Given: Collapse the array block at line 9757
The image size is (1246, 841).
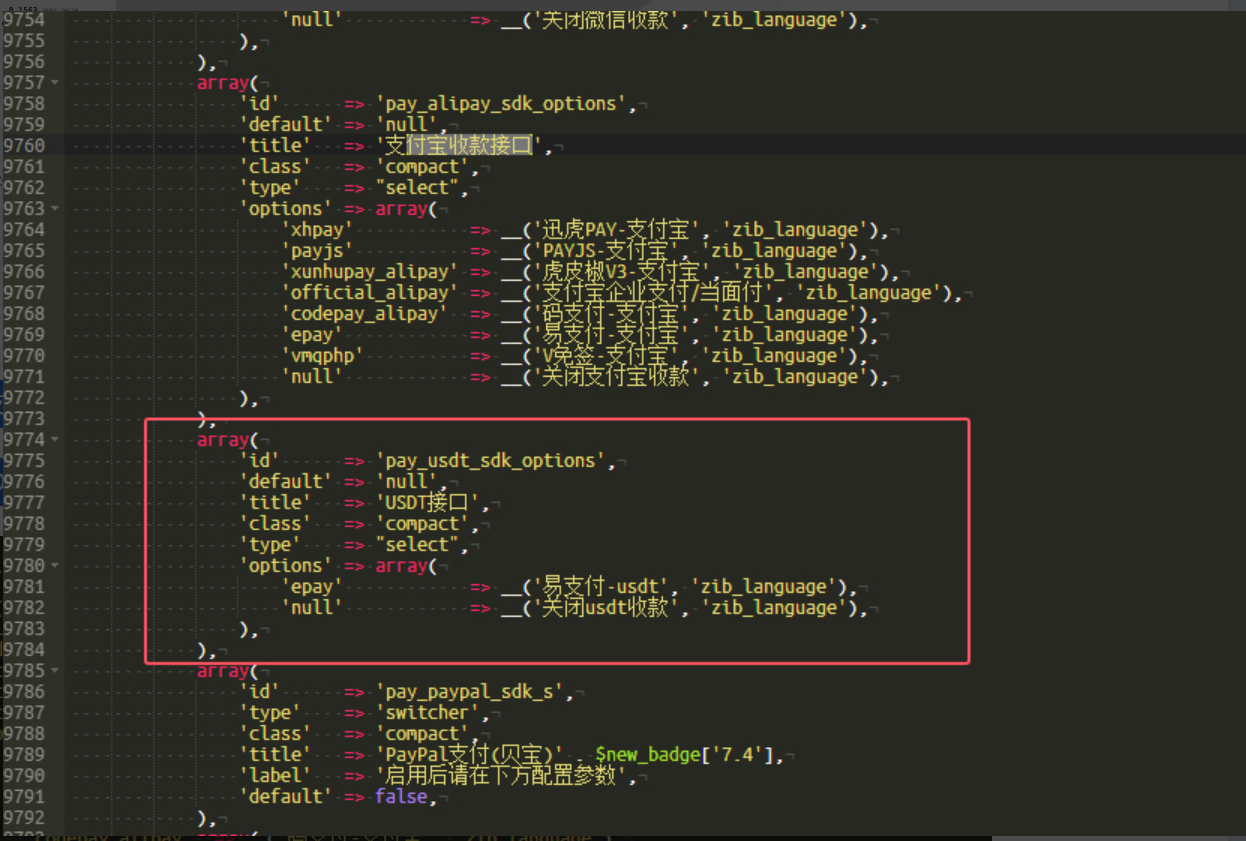Looking at the screenshot, I should [x=54, y=82].
